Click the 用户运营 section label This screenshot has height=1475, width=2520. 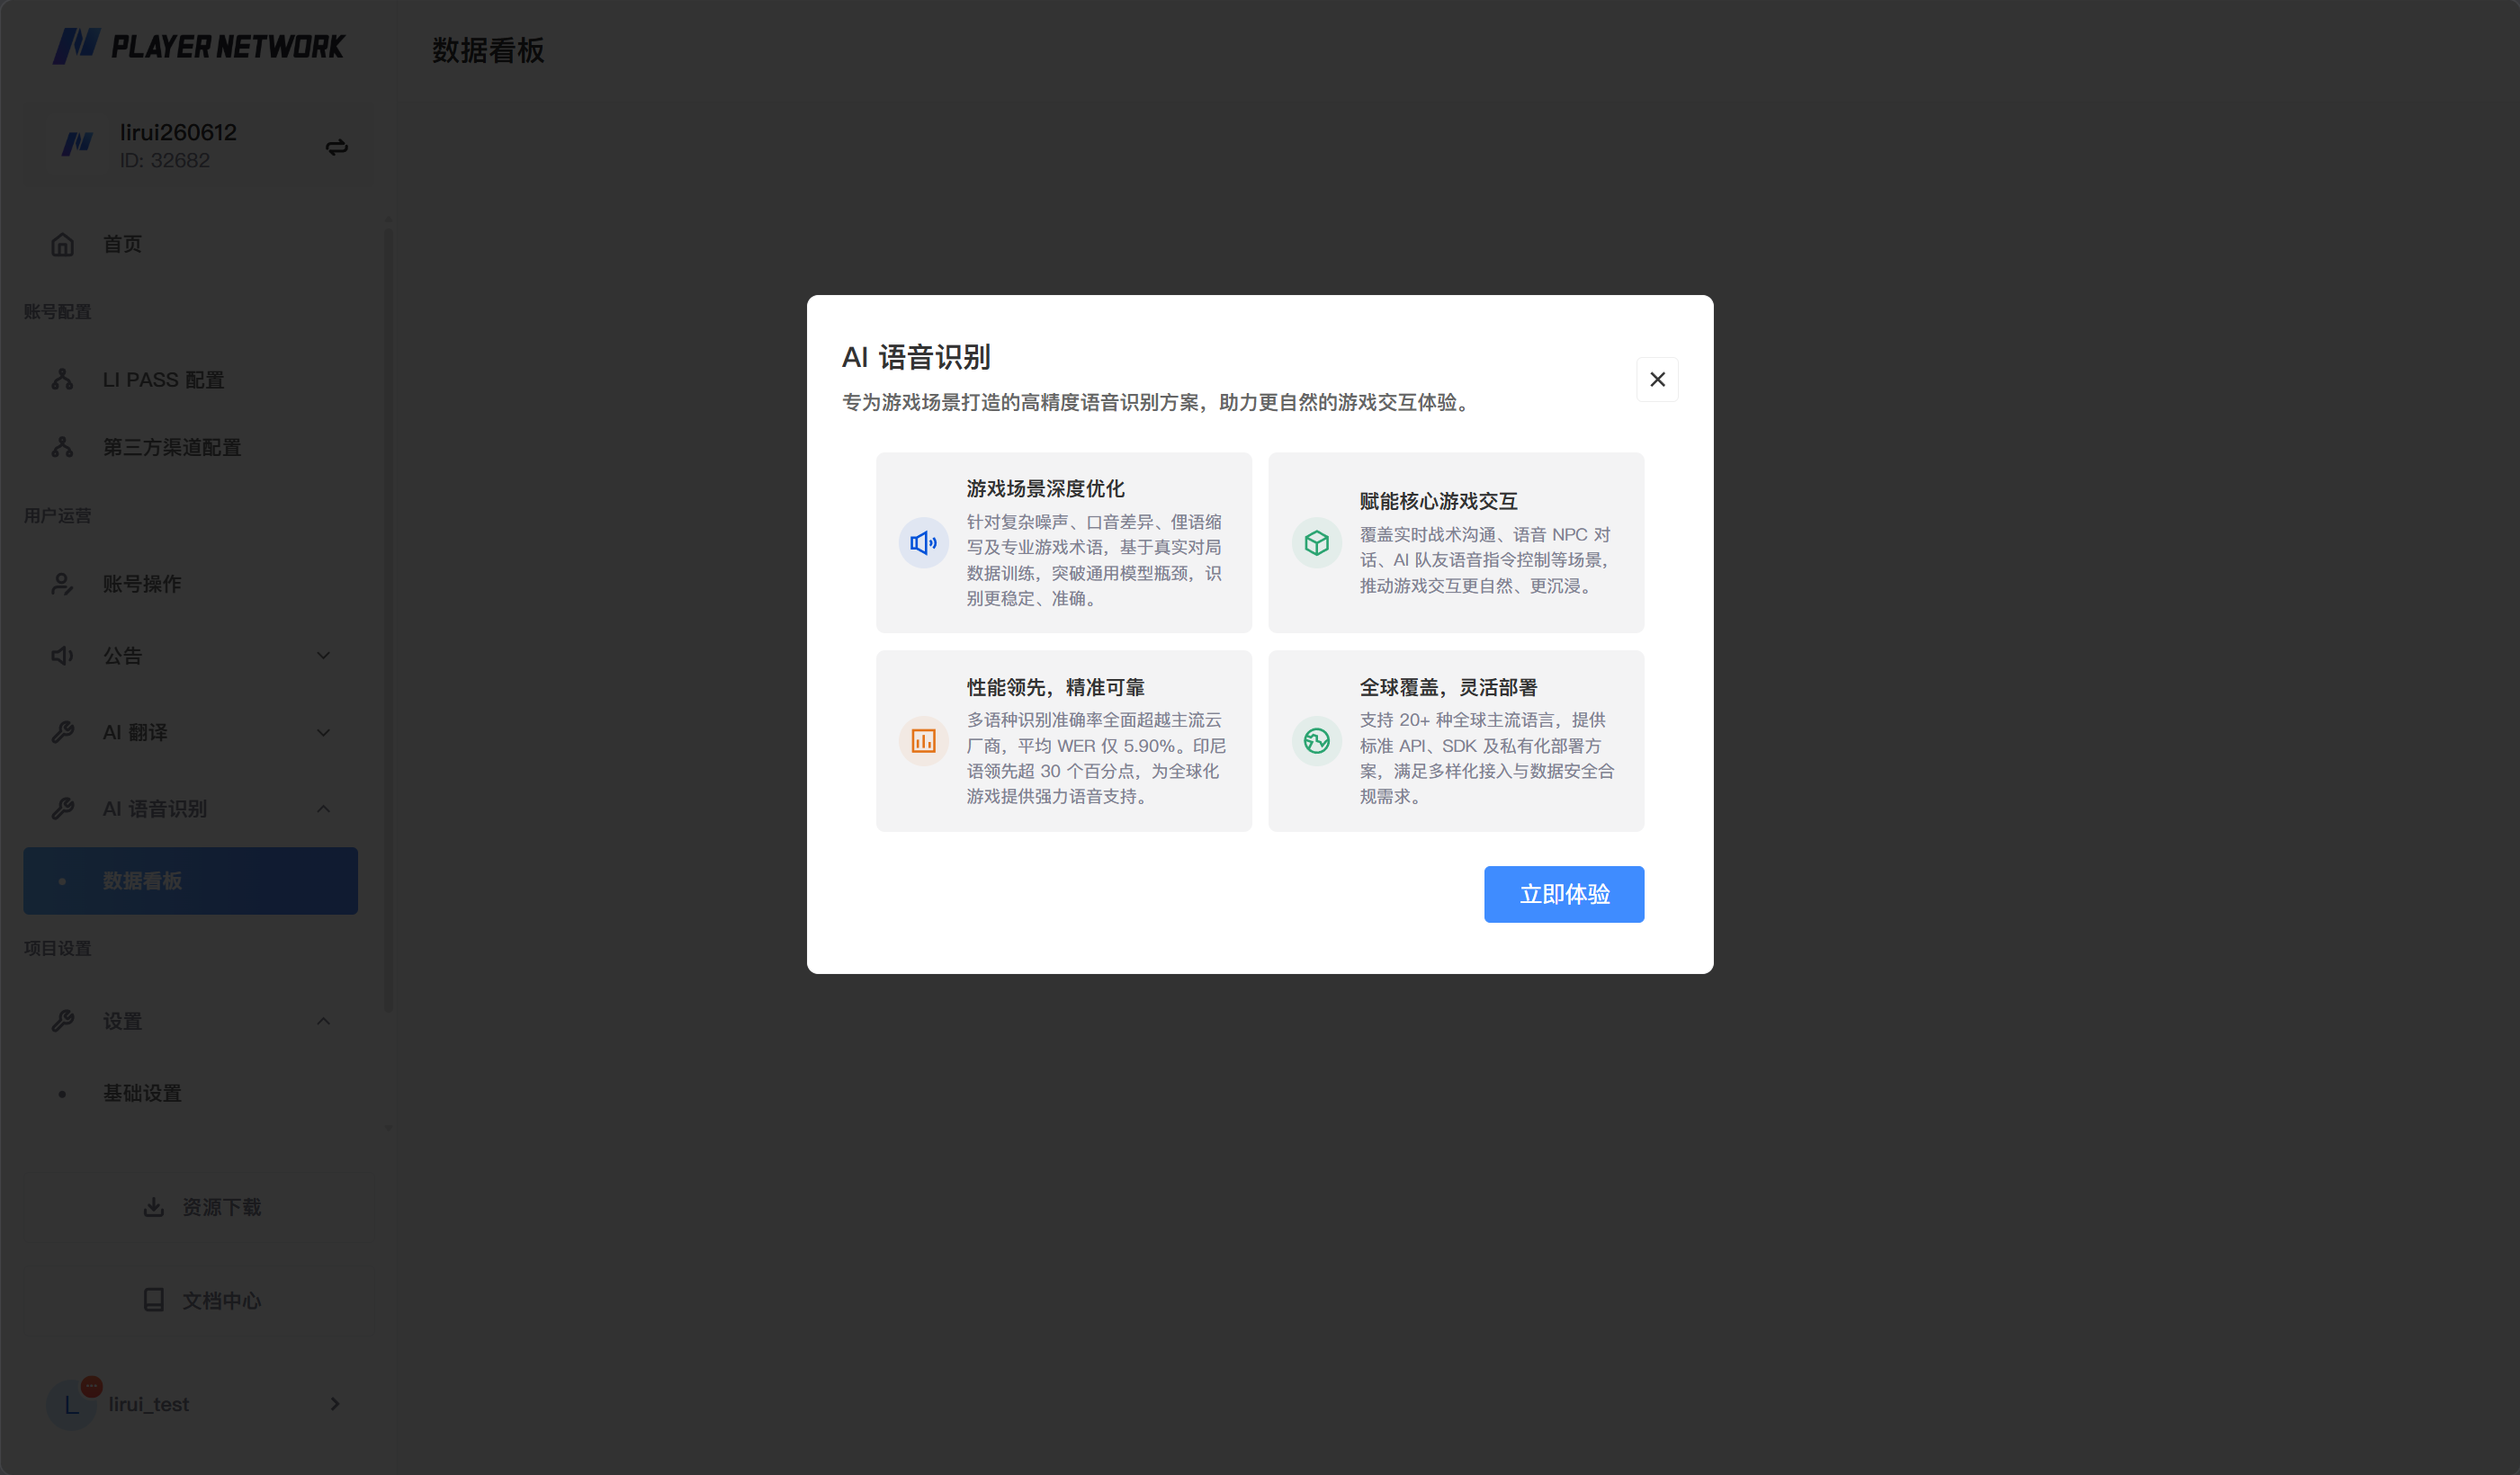click(x=57, y=516)
